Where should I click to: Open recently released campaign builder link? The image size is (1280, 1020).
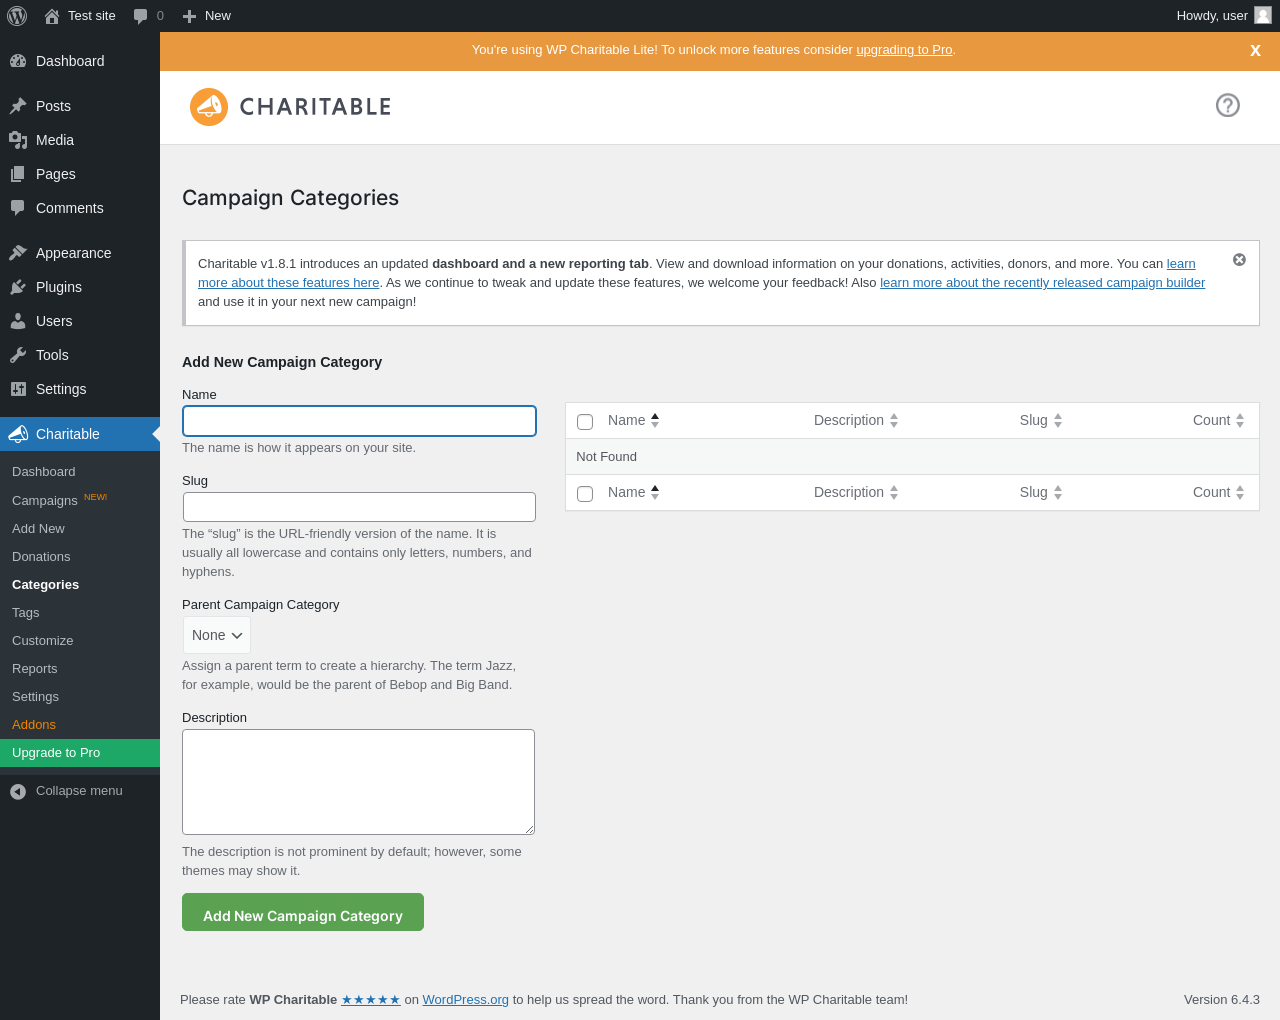(x=1042, y=283)
